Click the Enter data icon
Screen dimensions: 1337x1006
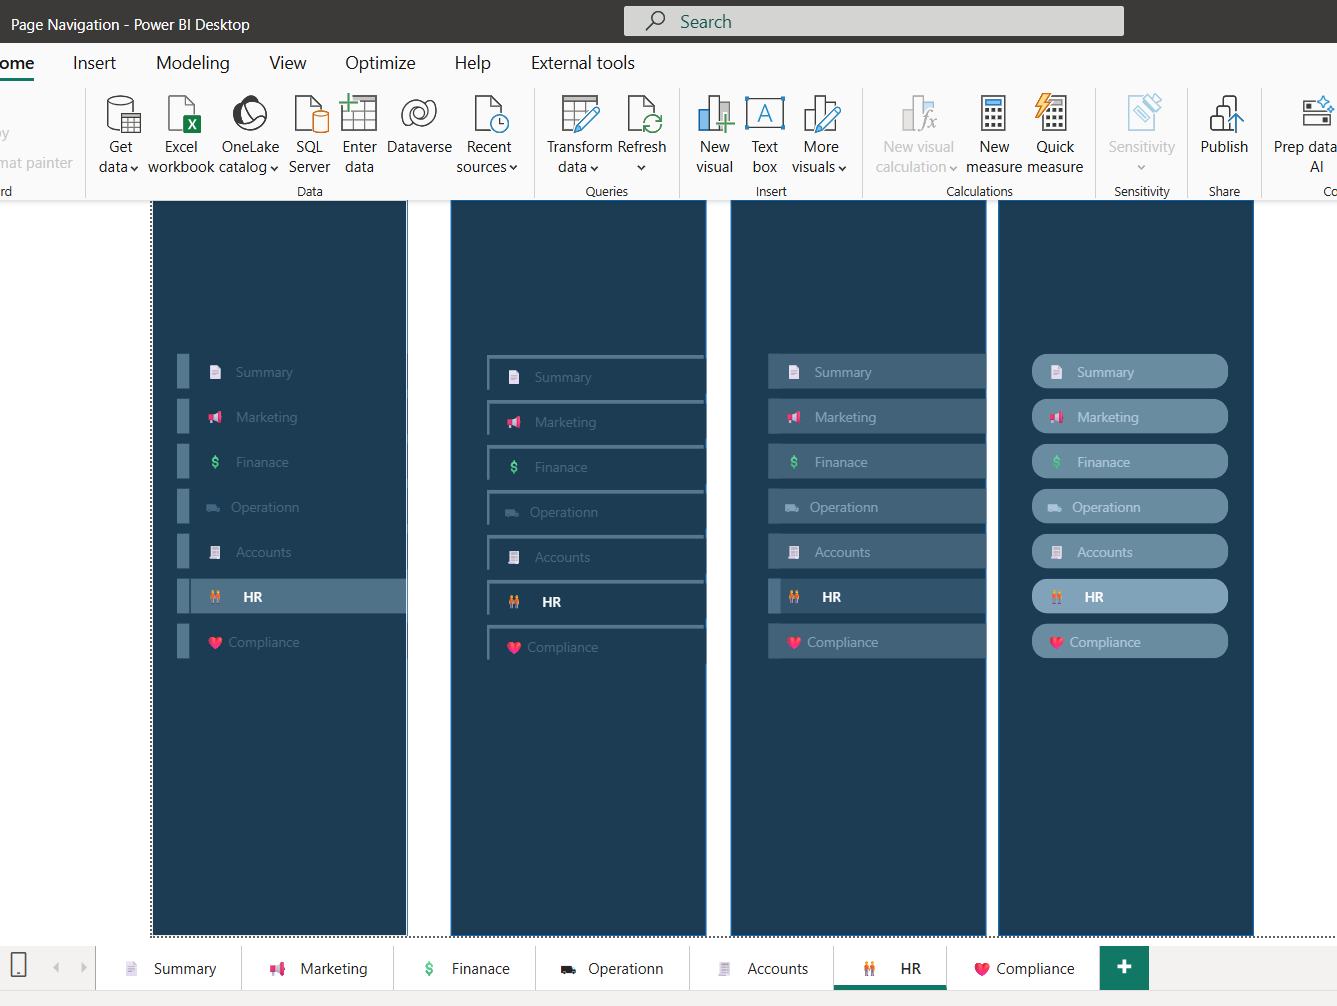(359, 115)
